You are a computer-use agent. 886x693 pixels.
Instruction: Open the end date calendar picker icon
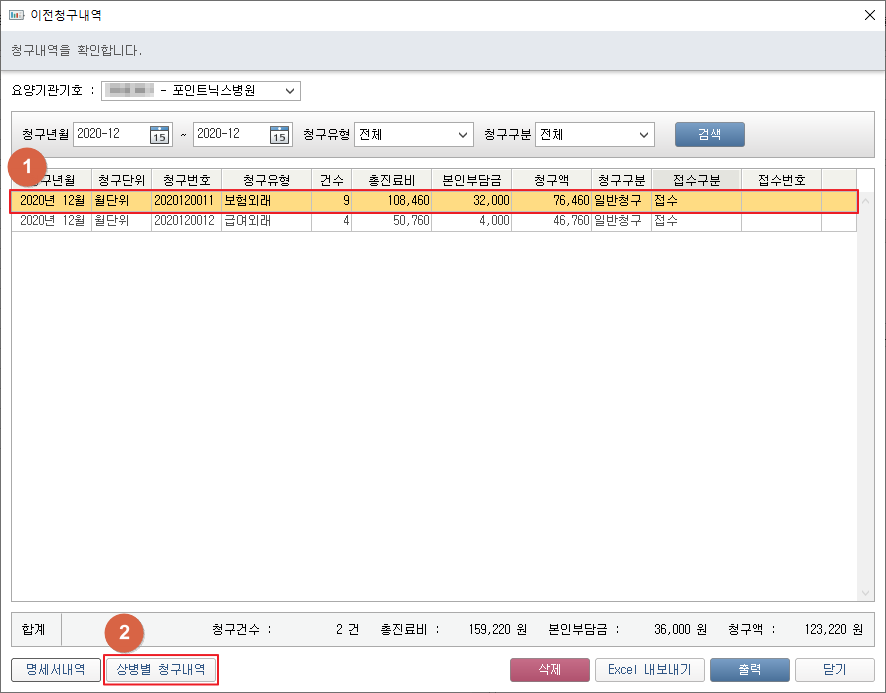280,135
